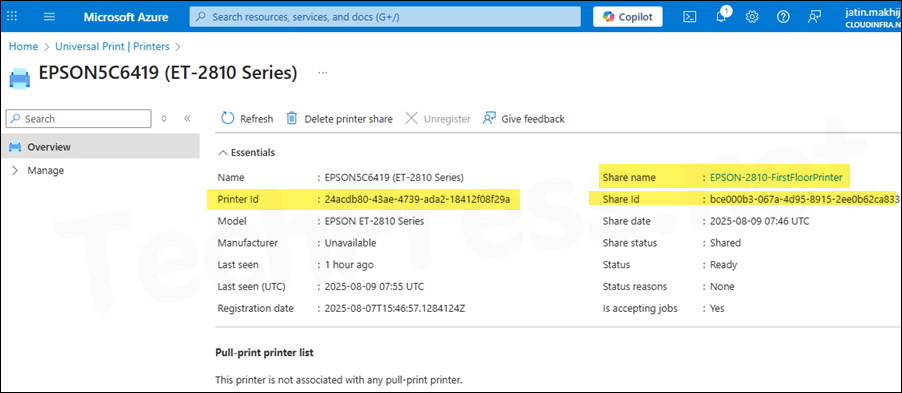Viewport: 902px width, 393px height.
Task: Click the Share name label
Action: point(629,177)
